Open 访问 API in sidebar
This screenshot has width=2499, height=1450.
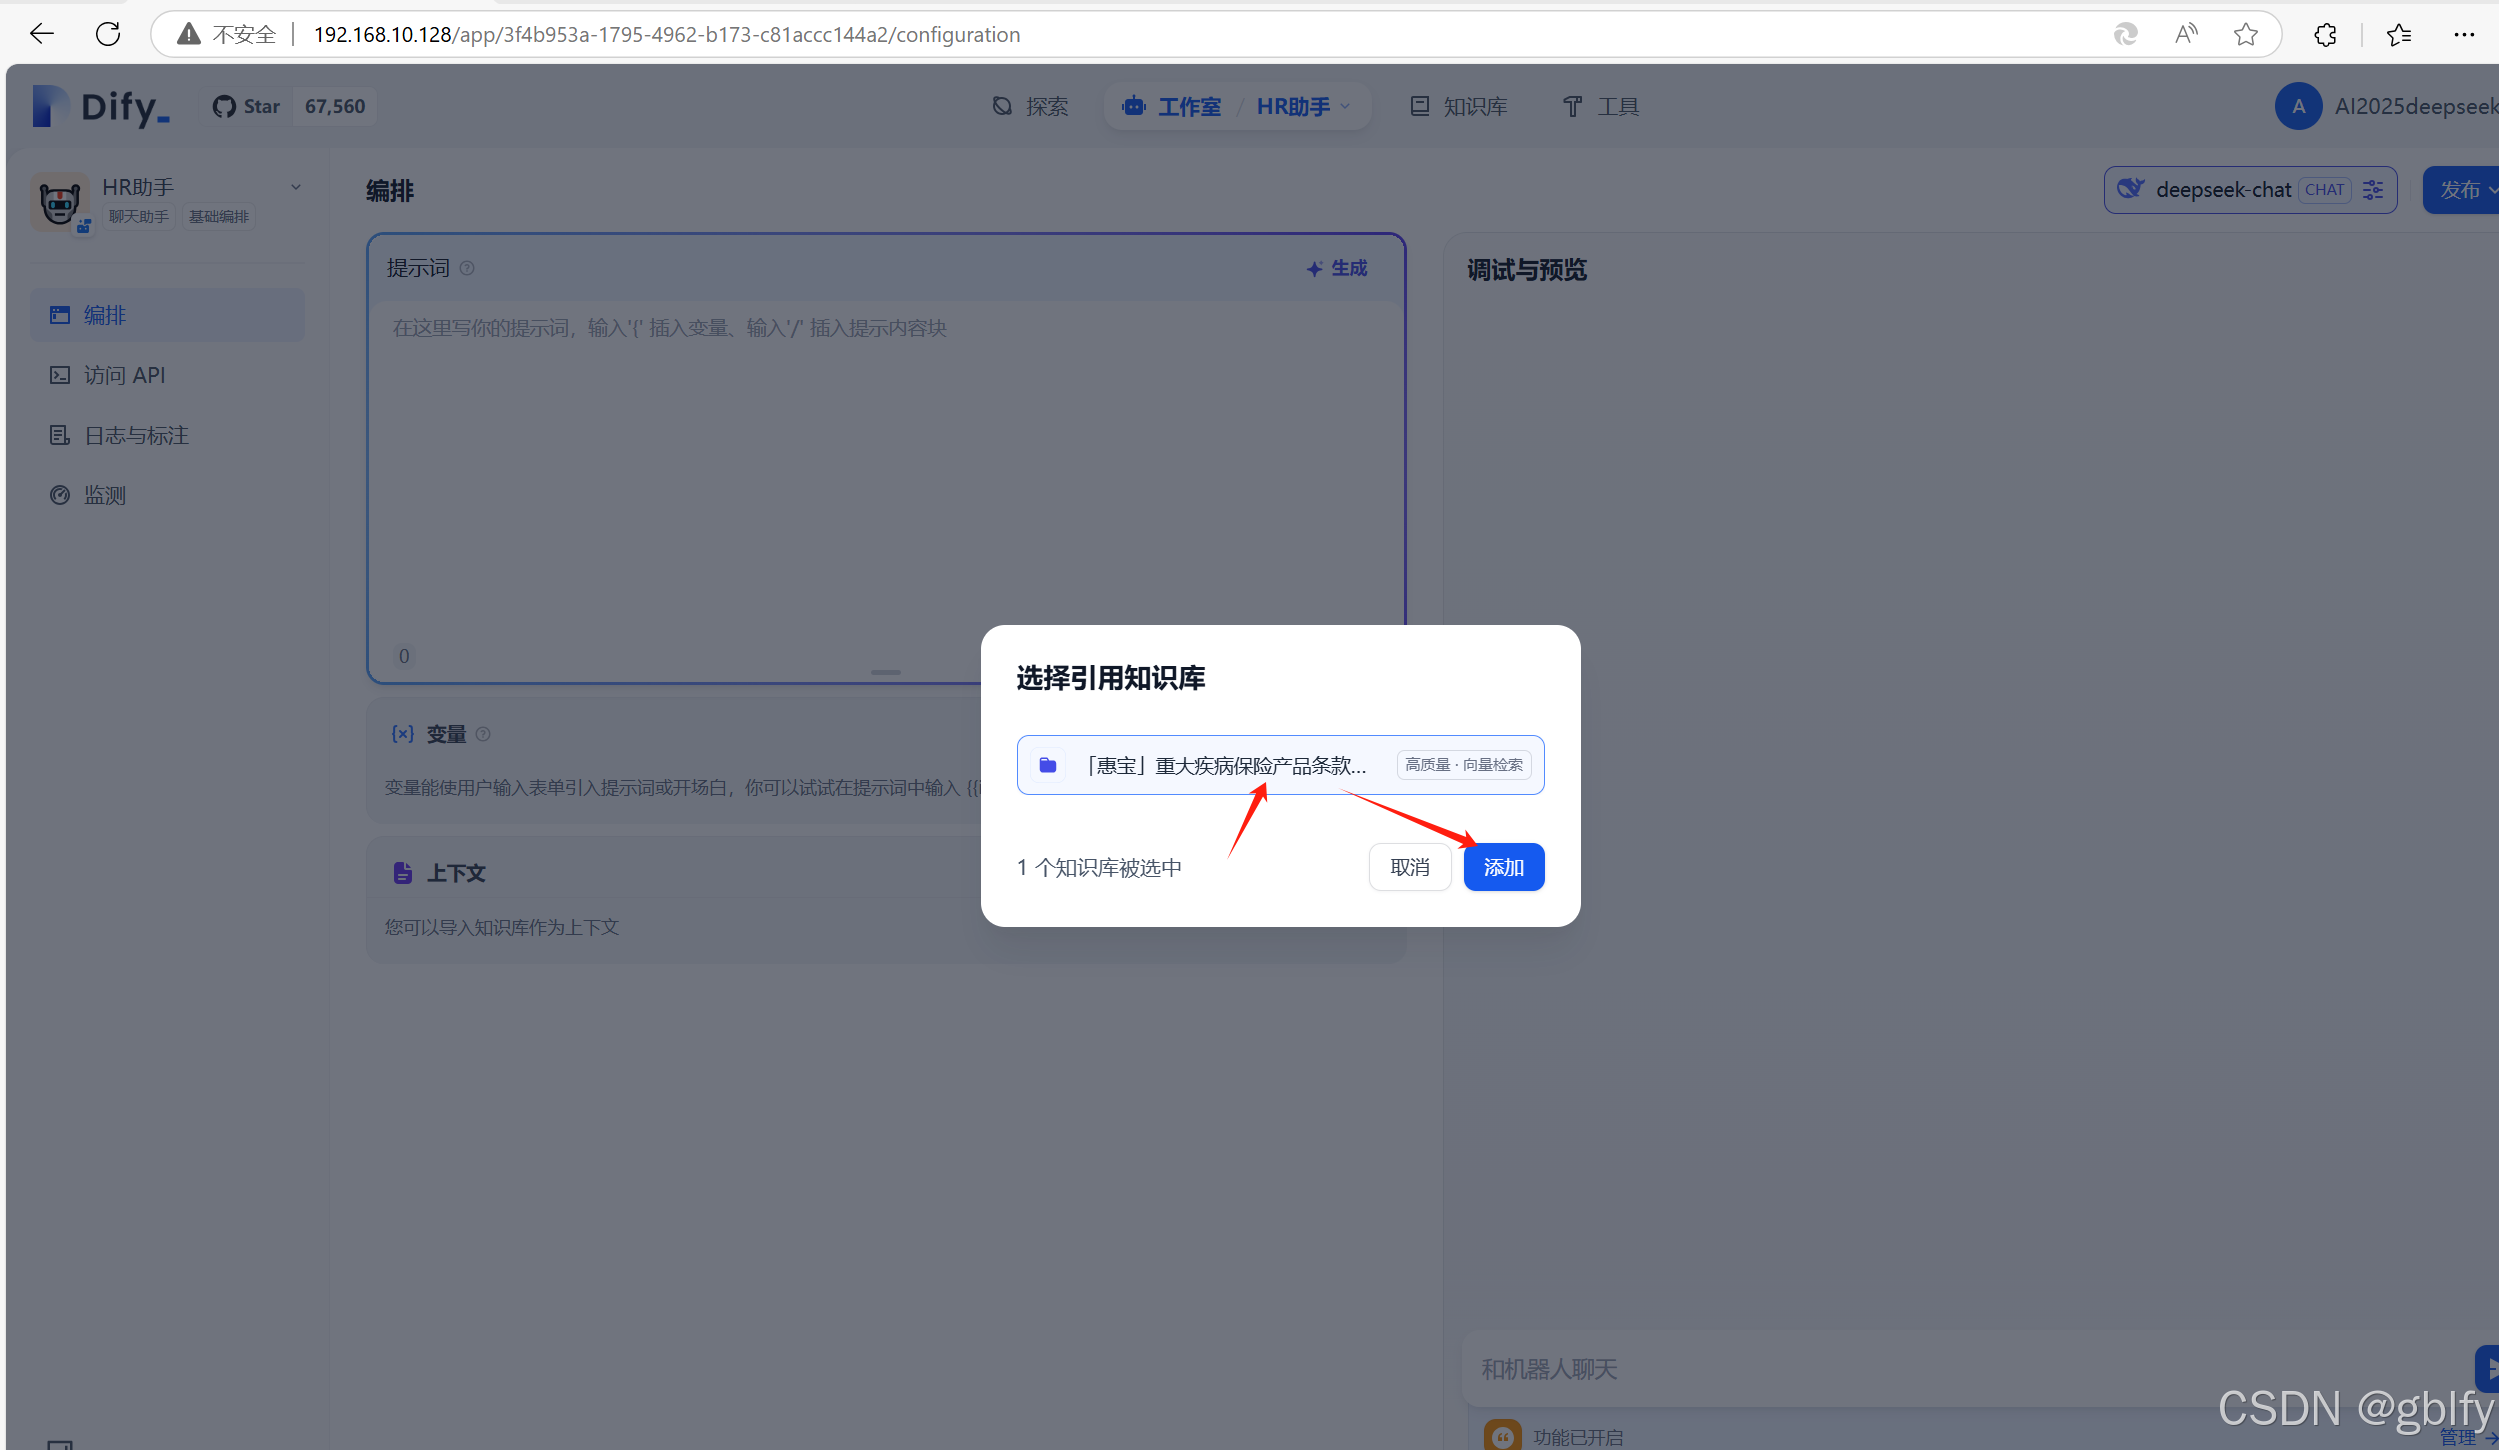coord(168,375)
